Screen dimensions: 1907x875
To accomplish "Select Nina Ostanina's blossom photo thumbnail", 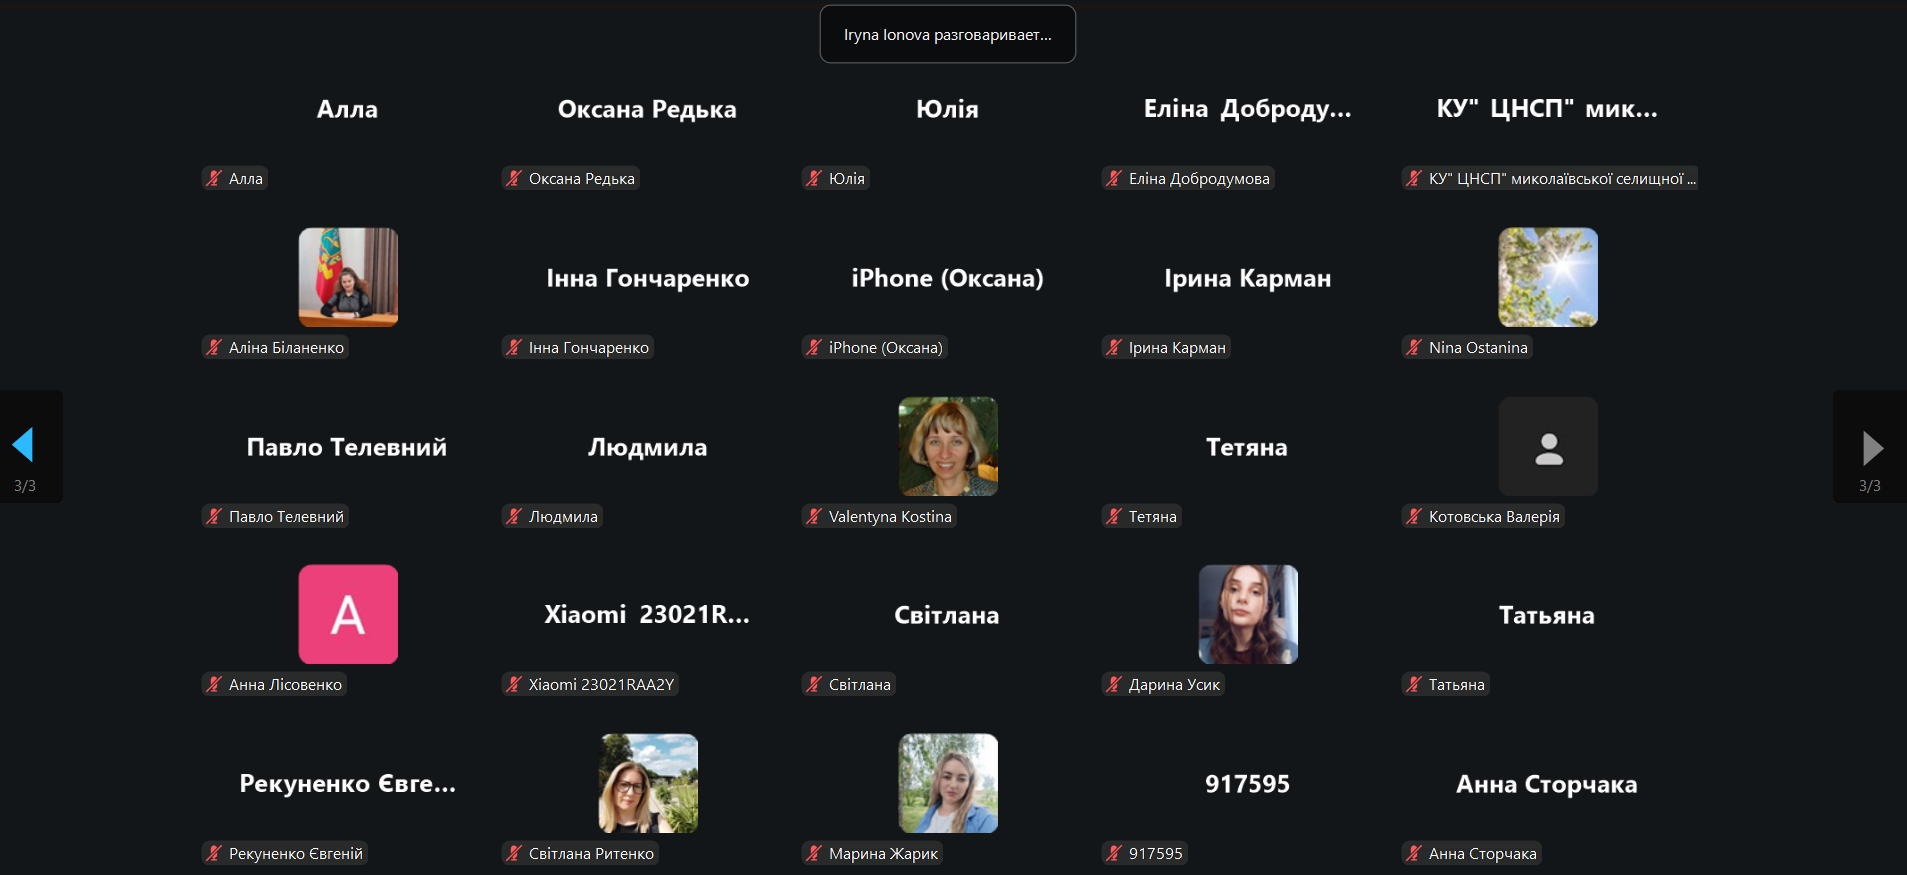I will [x=1548, y=277].
